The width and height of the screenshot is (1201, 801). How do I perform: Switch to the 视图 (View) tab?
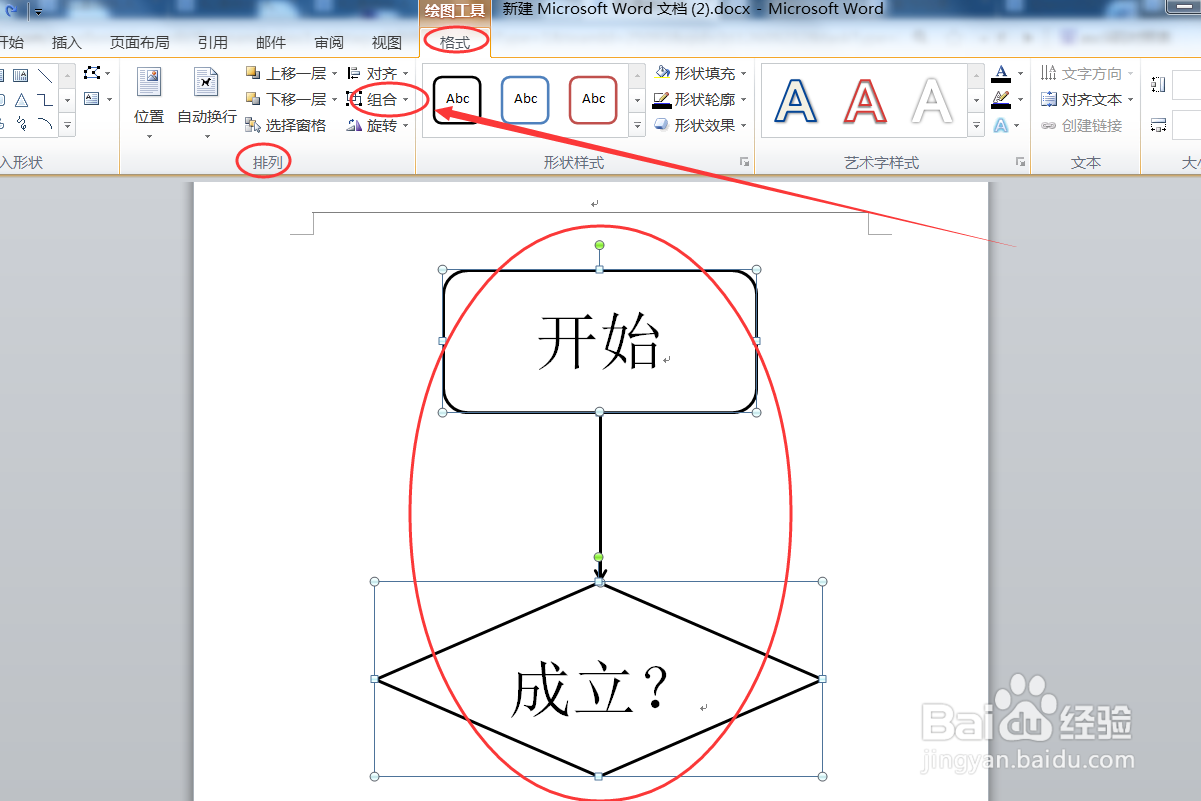point(387,42)
